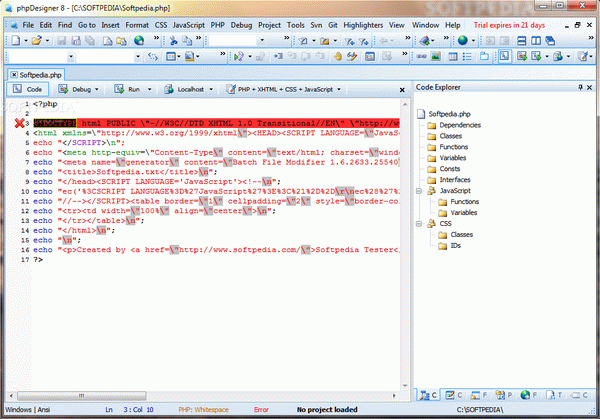
Task: Switch to the Code Explorer bottom tab
Action: [x=428, y=395]
